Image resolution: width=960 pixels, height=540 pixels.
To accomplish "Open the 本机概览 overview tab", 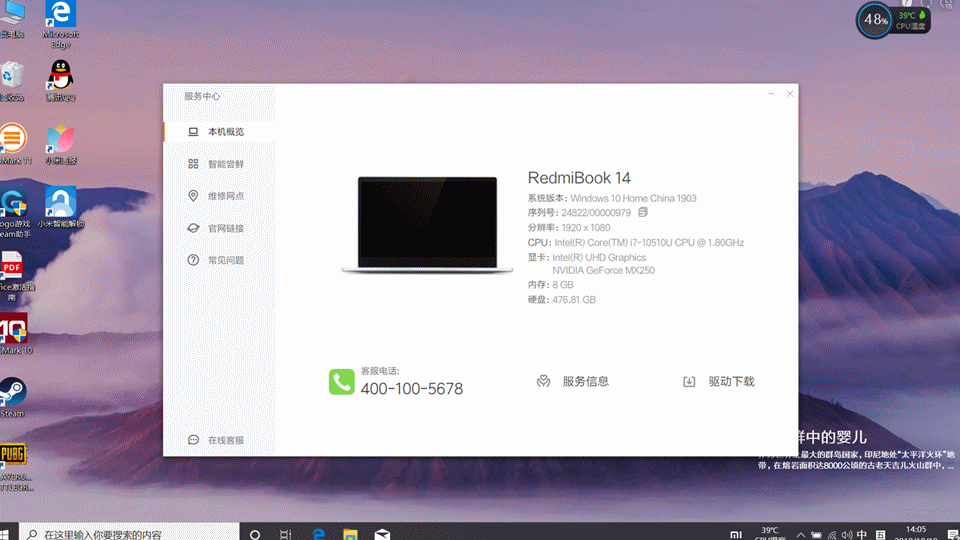I will [219, 132].
